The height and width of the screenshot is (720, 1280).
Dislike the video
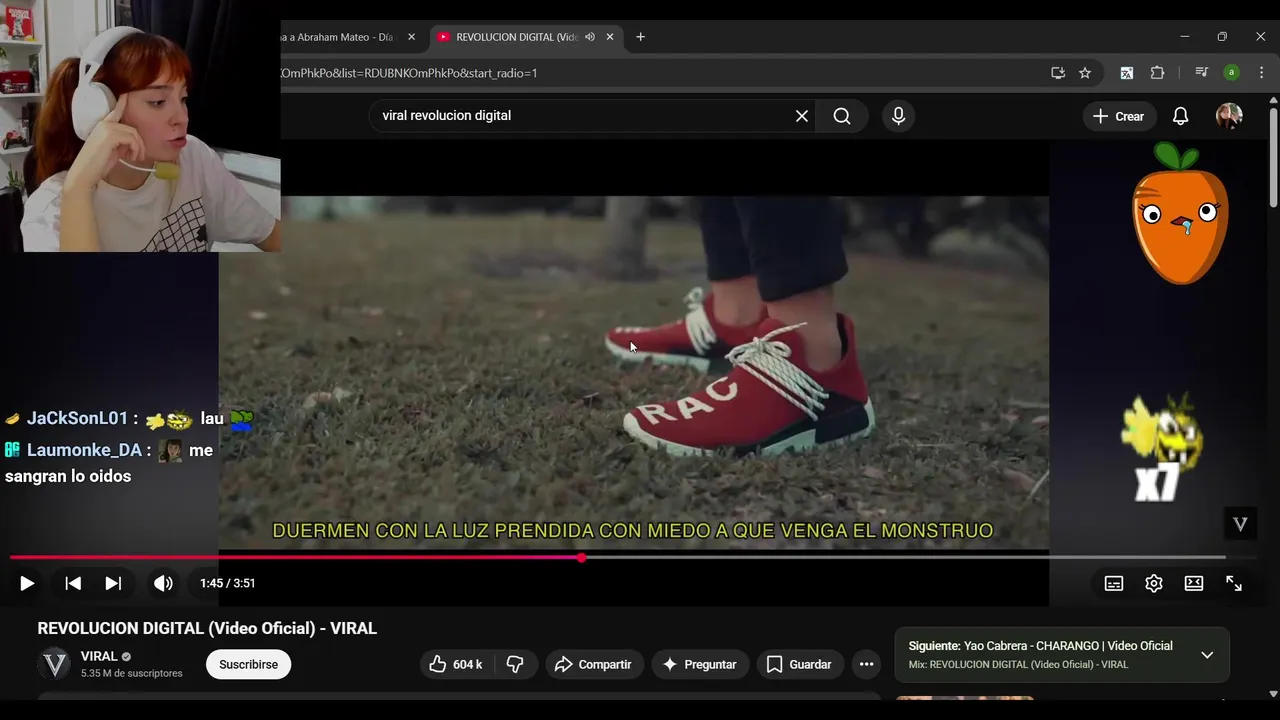tap(515, 664)
